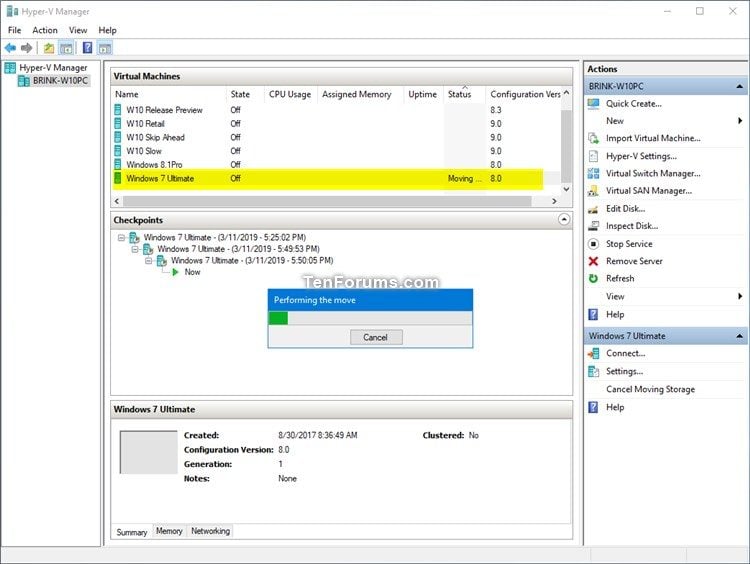The image size is (750, 564).
Task: Collapse the 5:25:02 PM checkpoint node
Action: (121, 237)
